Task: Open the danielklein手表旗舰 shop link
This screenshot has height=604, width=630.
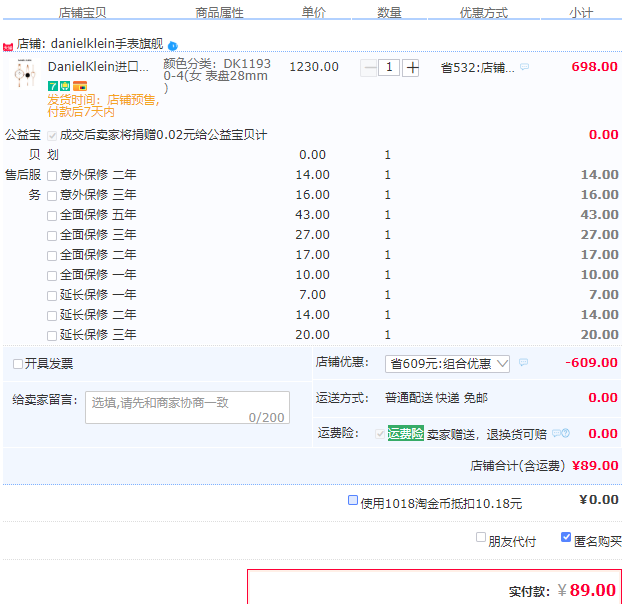Action: pyautogui.click(x=107, y=43)
